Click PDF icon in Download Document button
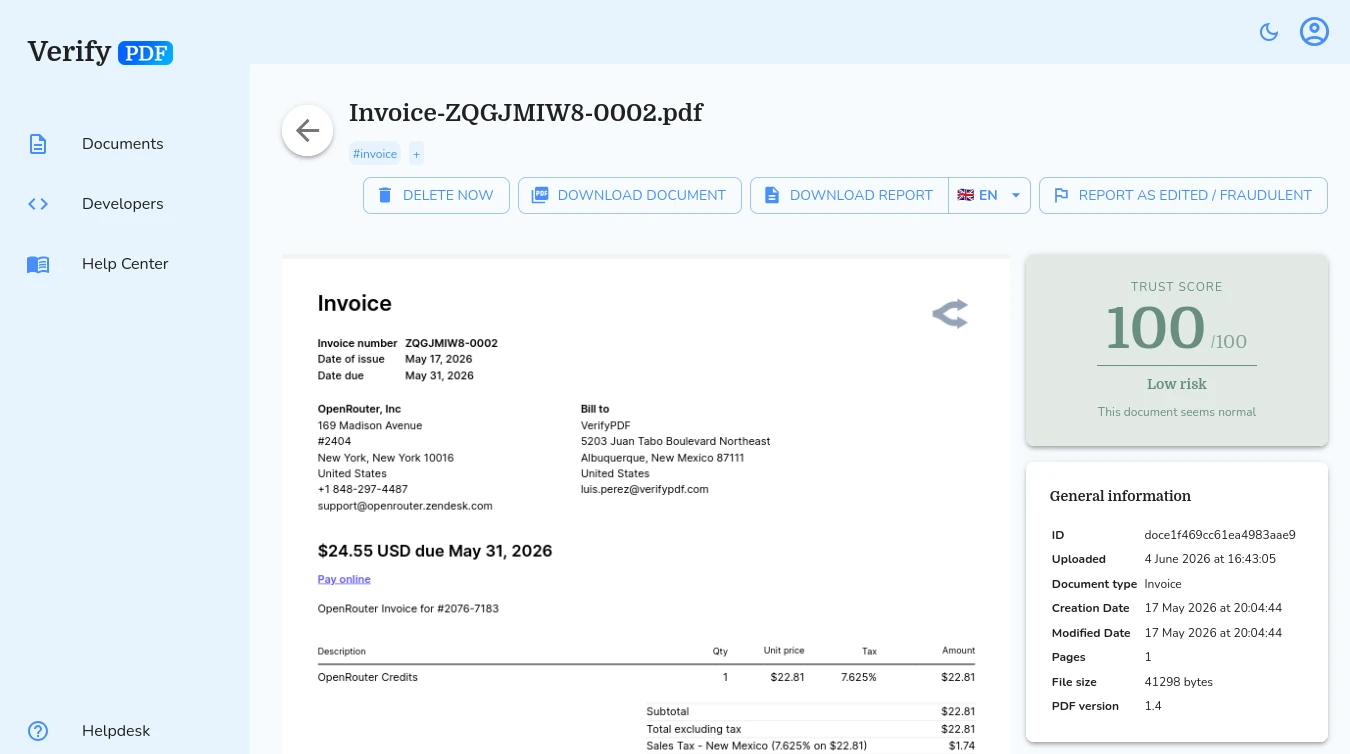 pyautogui.click(x=539, y=195)
